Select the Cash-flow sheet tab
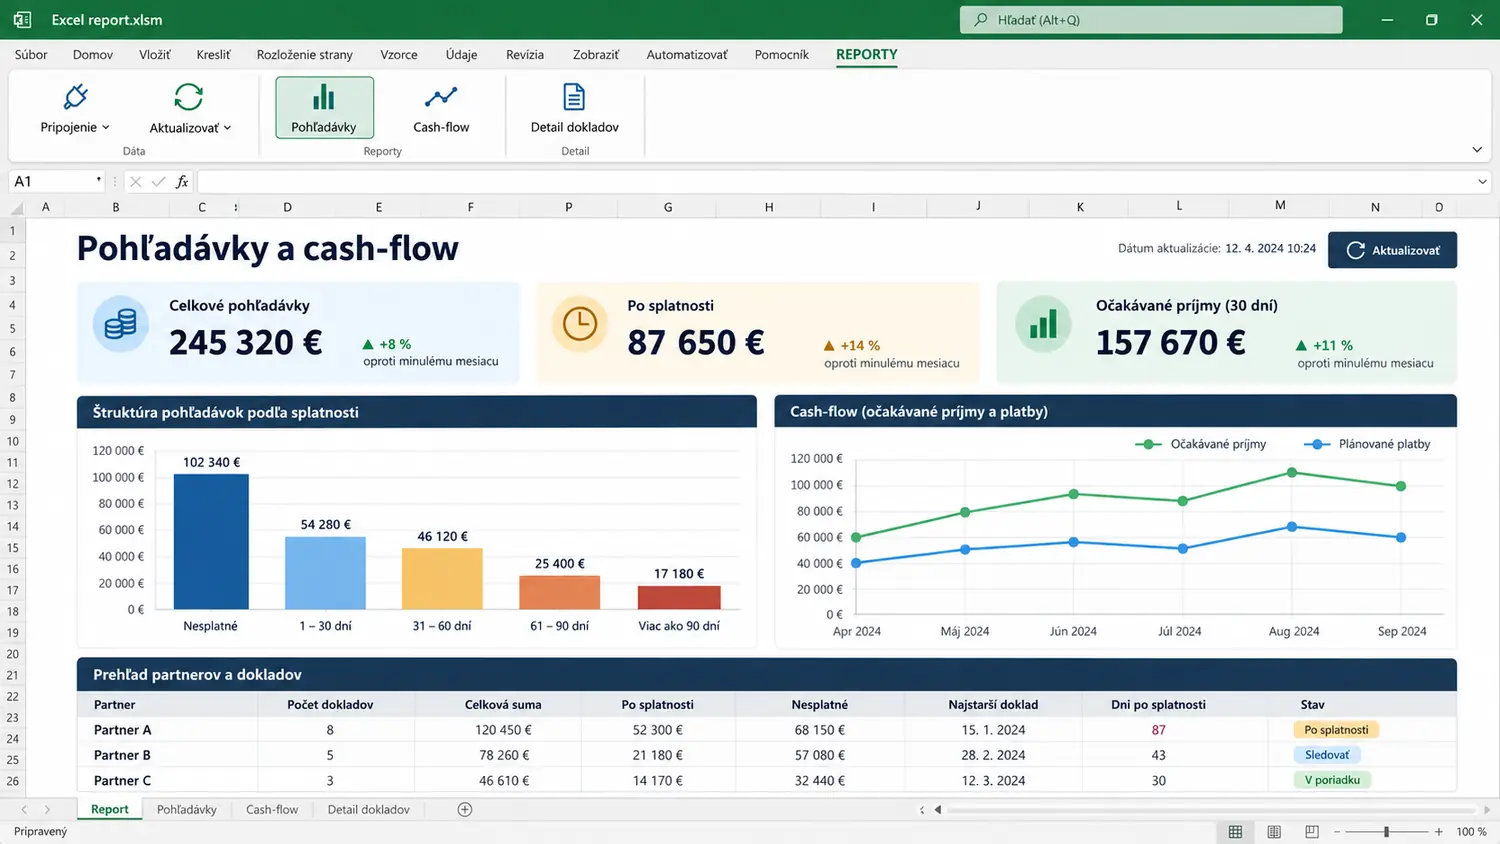 tap(272, 809)
